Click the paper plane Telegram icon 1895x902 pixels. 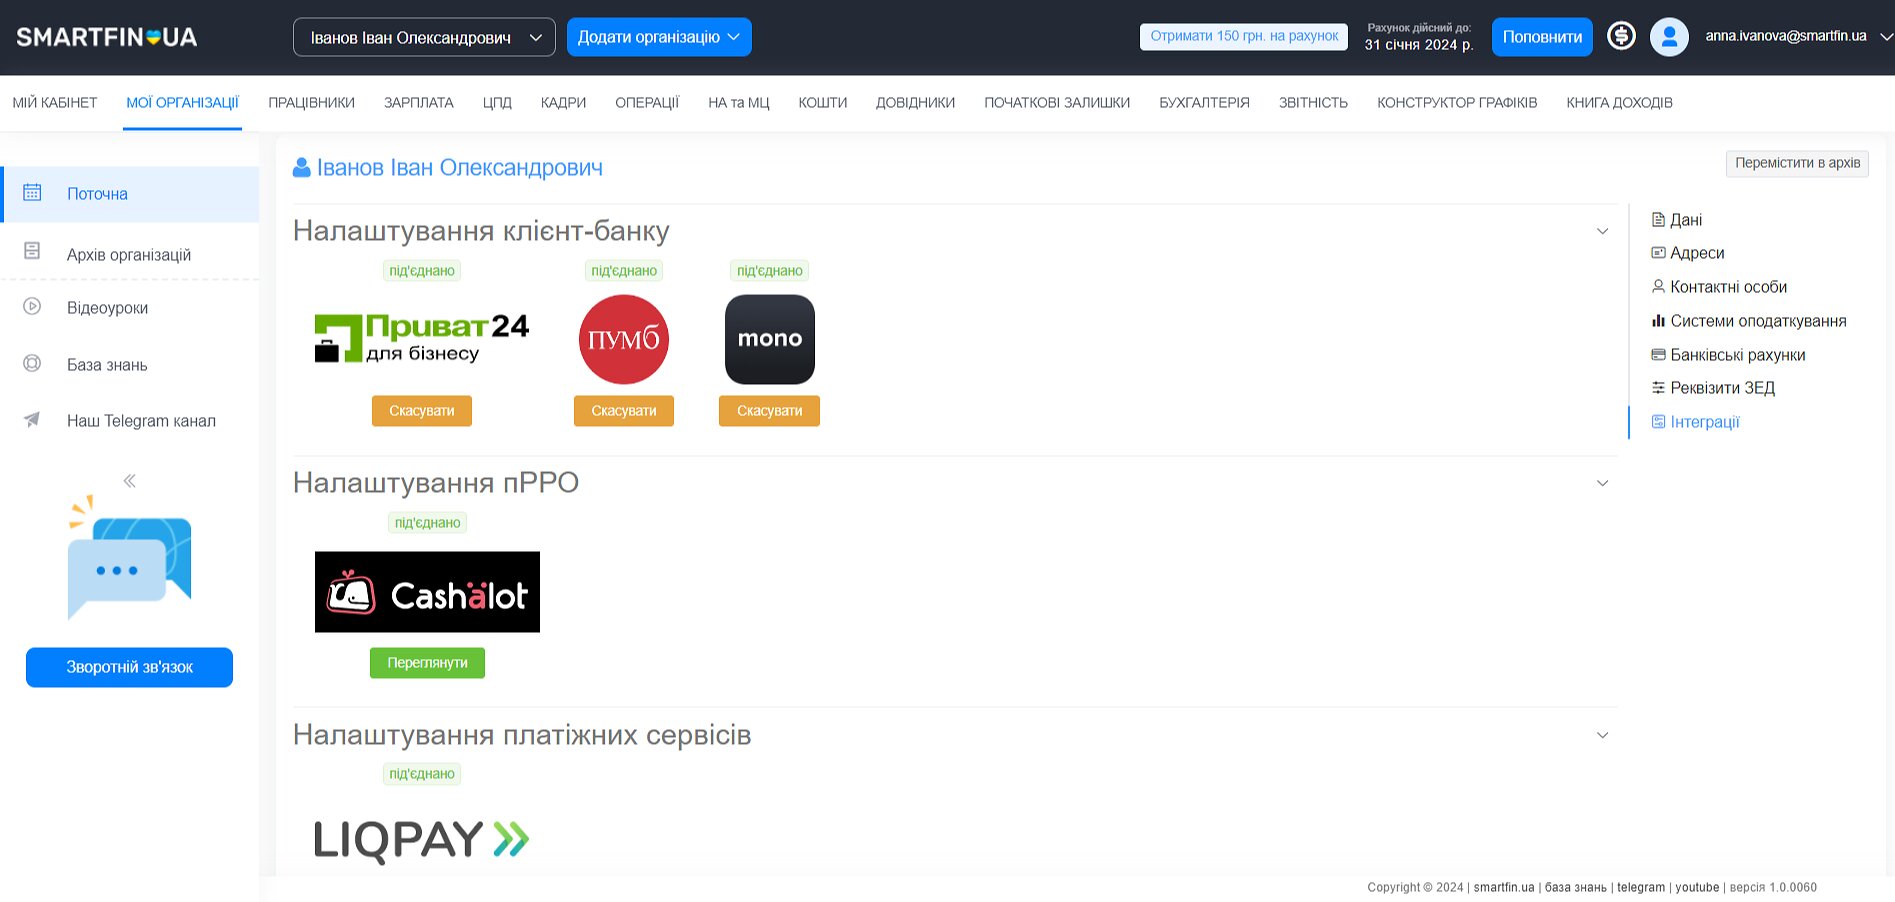[32, 420]
